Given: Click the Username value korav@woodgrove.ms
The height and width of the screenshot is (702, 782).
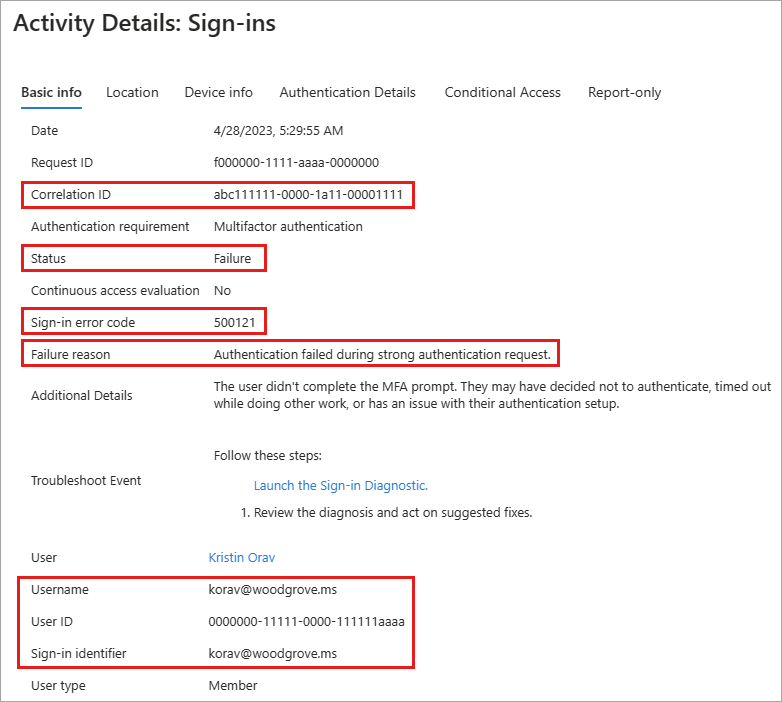Looking at the screenshot, I should (x=273, y=589).
